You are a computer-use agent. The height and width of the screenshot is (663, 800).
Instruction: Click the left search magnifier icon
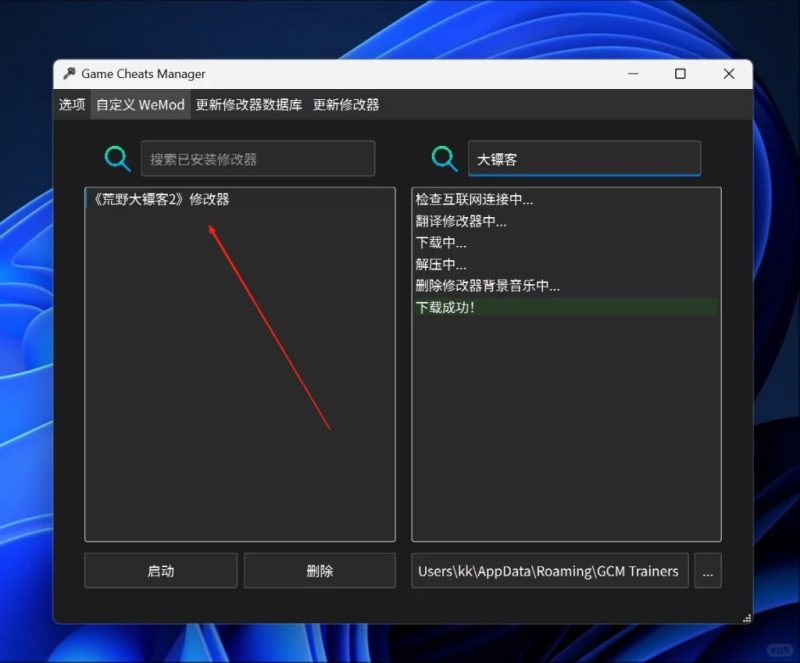[117, 158]
